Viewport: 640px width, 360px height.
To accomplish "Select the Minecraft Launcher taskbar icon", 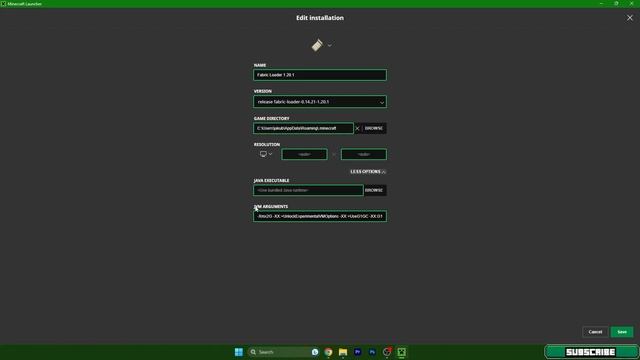I will (x=402, y=352).
